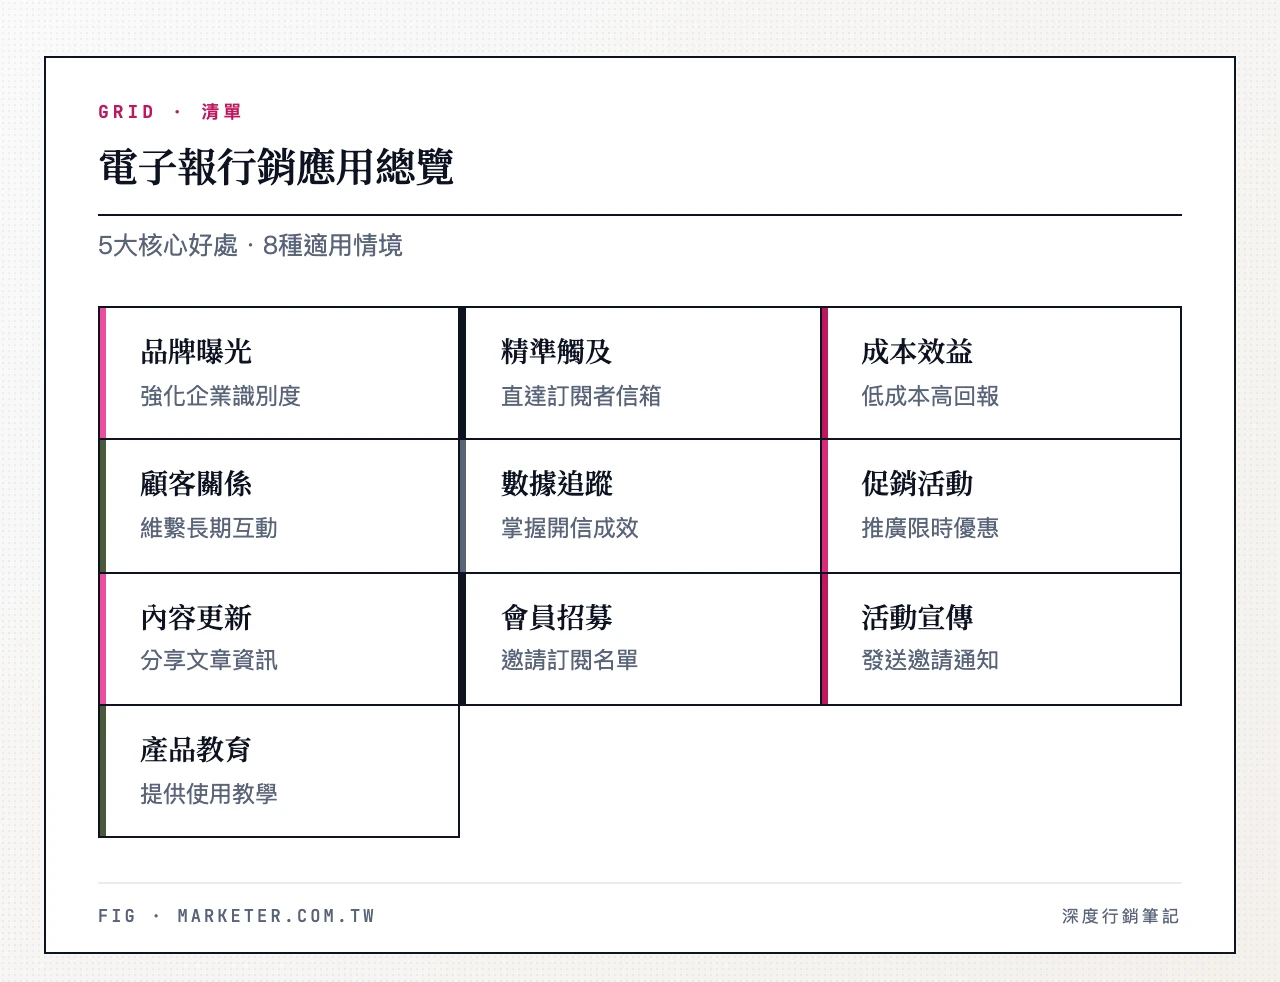
Task: Click the 活動宣傳 card heading
Action: (917, 618)
